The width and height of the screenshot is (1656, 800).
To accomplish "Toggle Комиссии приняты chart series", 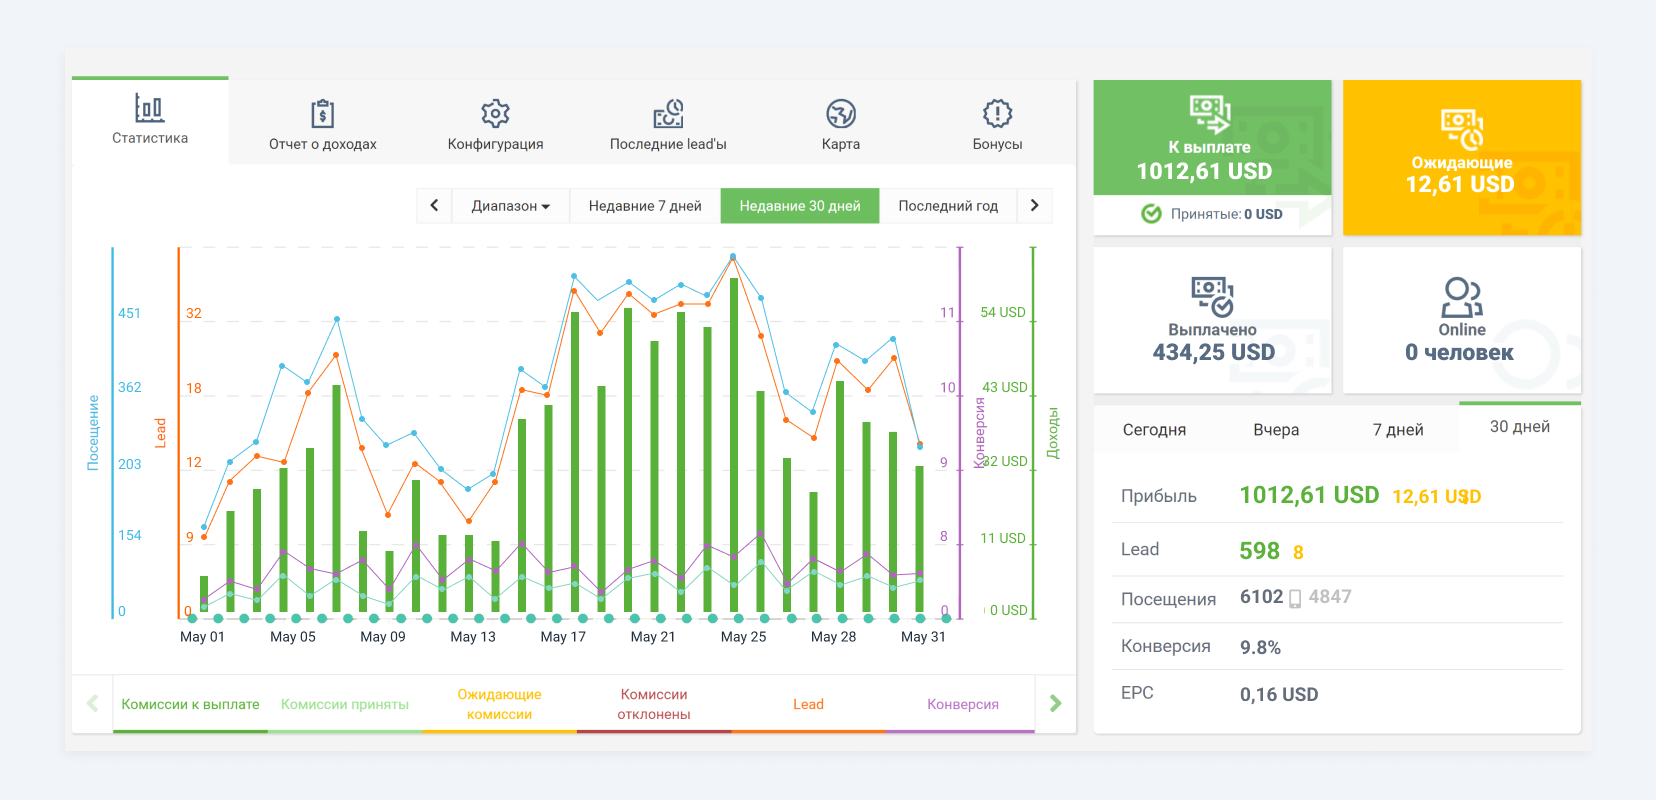I will [345, 704].
